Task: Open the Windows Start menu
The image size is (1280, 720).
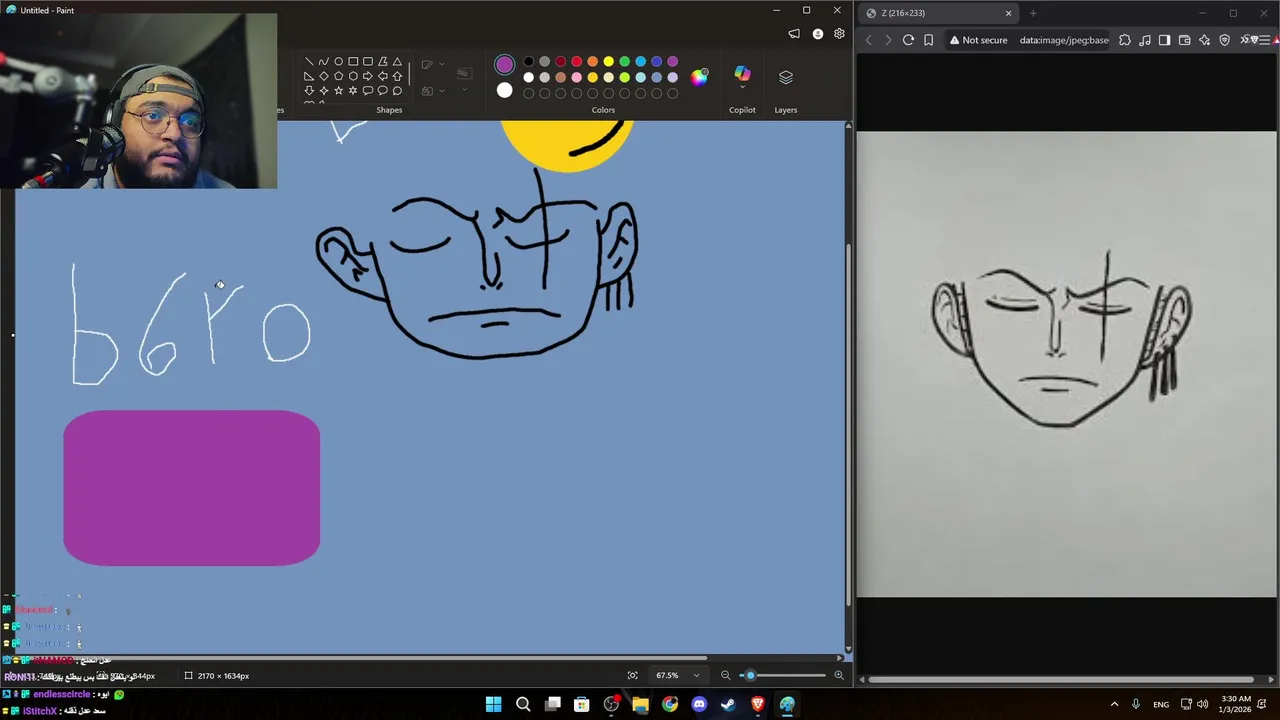Action: click(494, 704)
